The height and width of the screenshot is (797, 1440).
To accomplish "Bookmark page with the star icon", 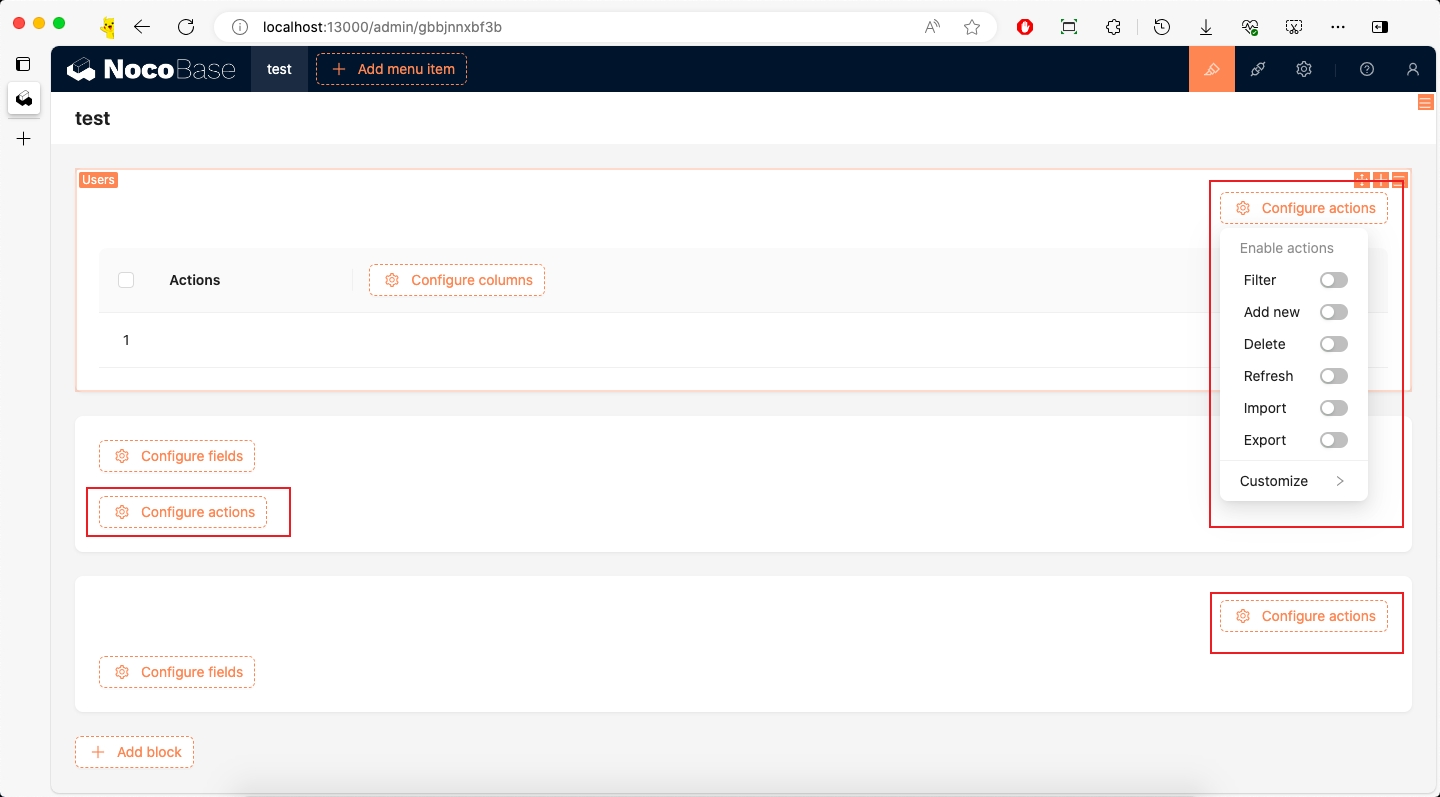I will coord(971,27).
